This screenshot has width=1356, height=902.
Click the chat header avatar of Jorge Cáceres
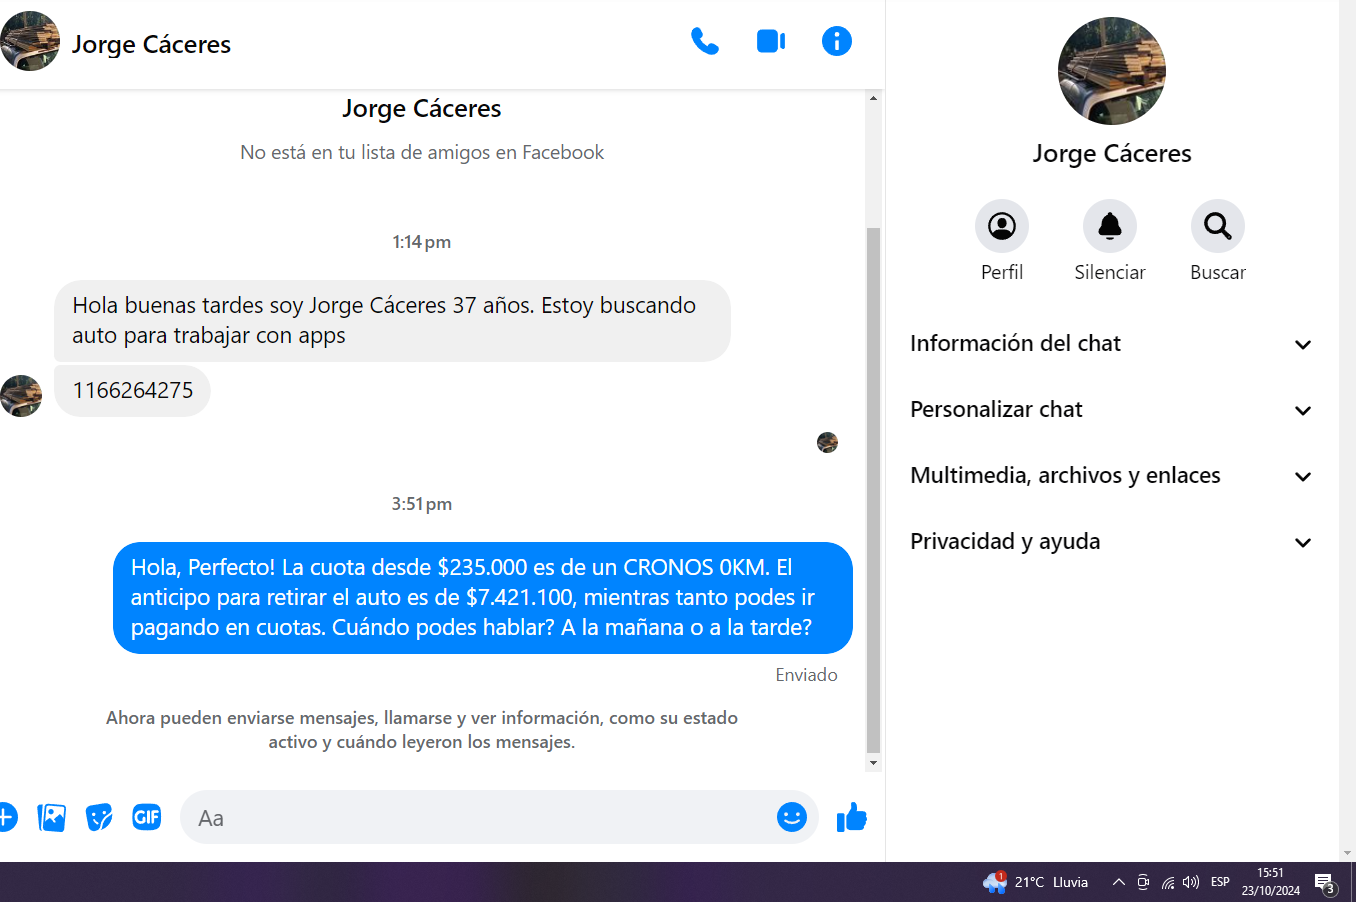point(30,41)
